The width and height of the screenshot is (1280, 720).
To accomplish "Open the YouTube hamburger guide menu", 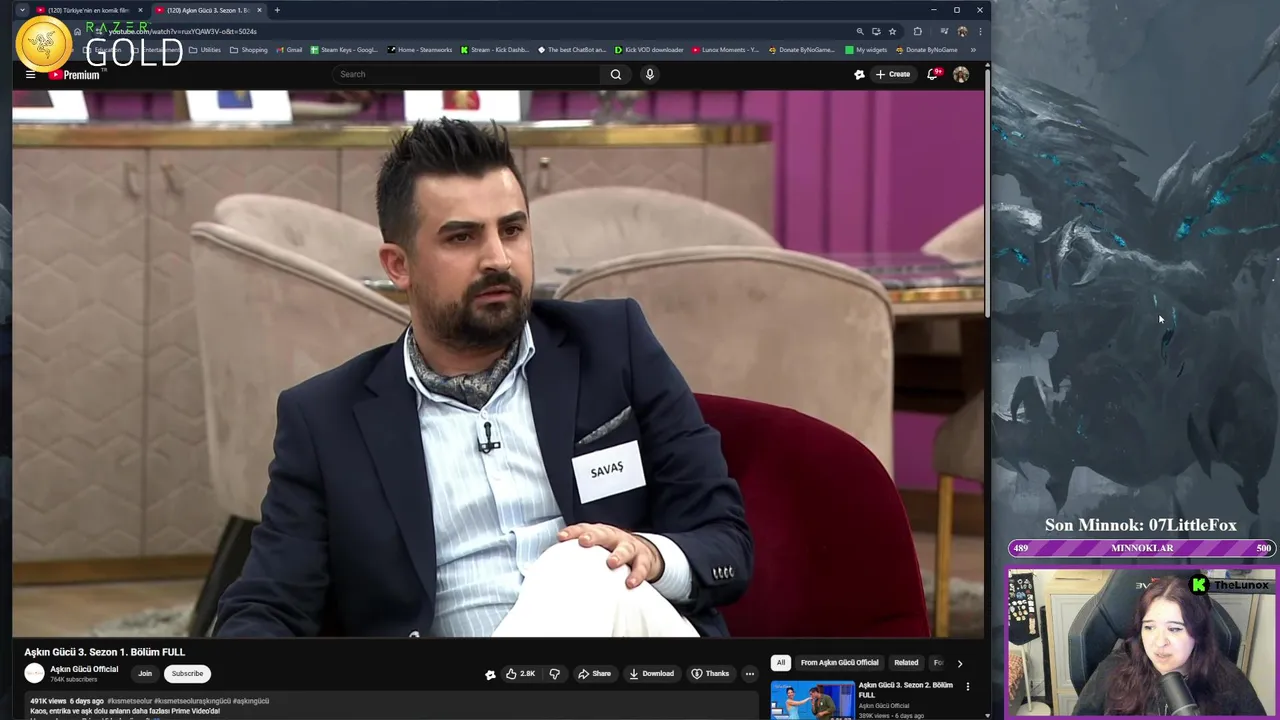I will tap(30, 74).
